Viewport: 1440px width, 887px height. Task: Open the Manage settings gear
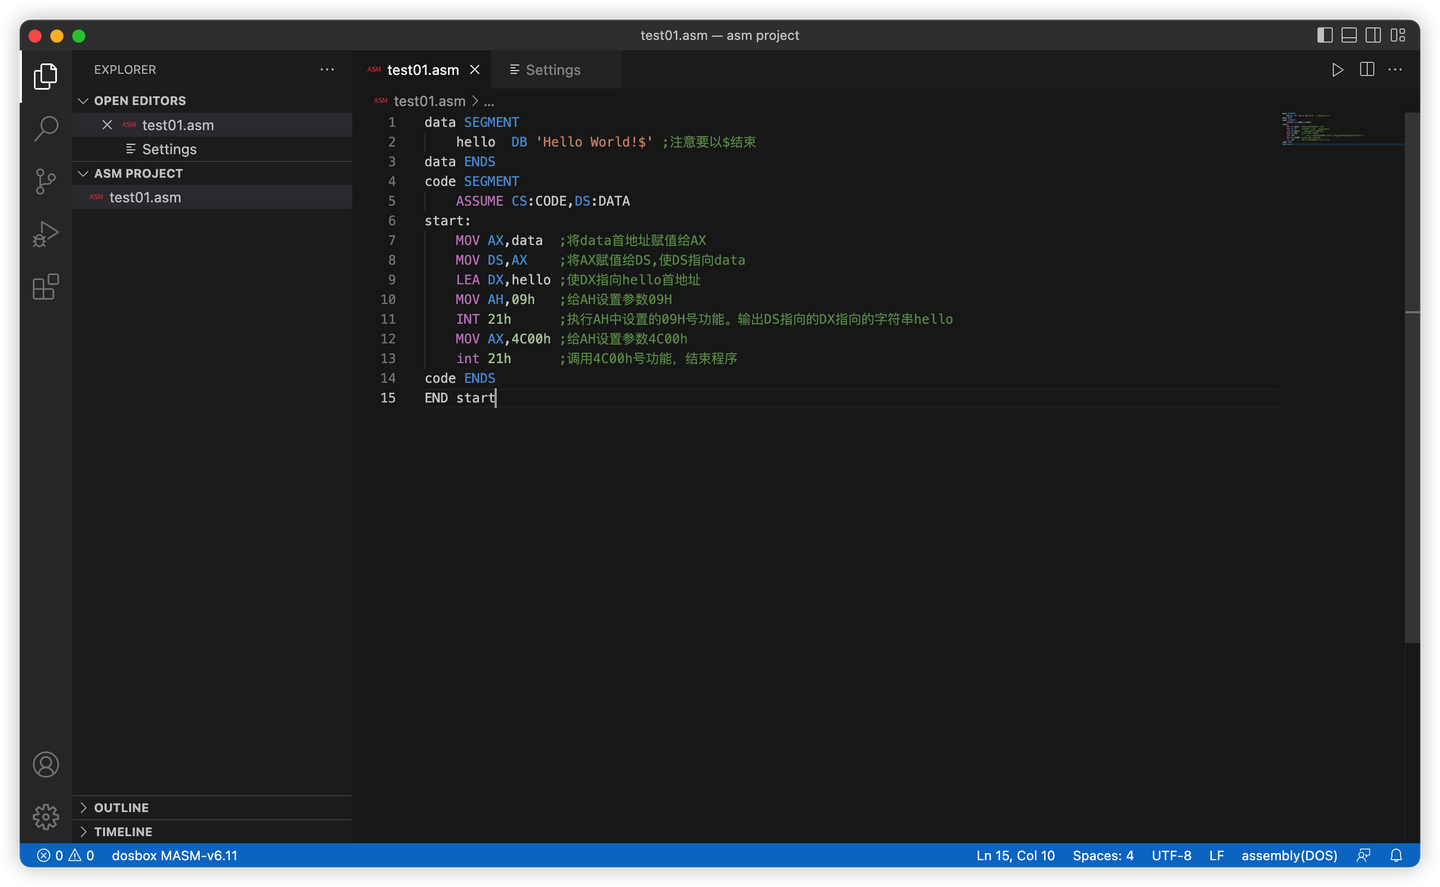click(x=45, y=816)
